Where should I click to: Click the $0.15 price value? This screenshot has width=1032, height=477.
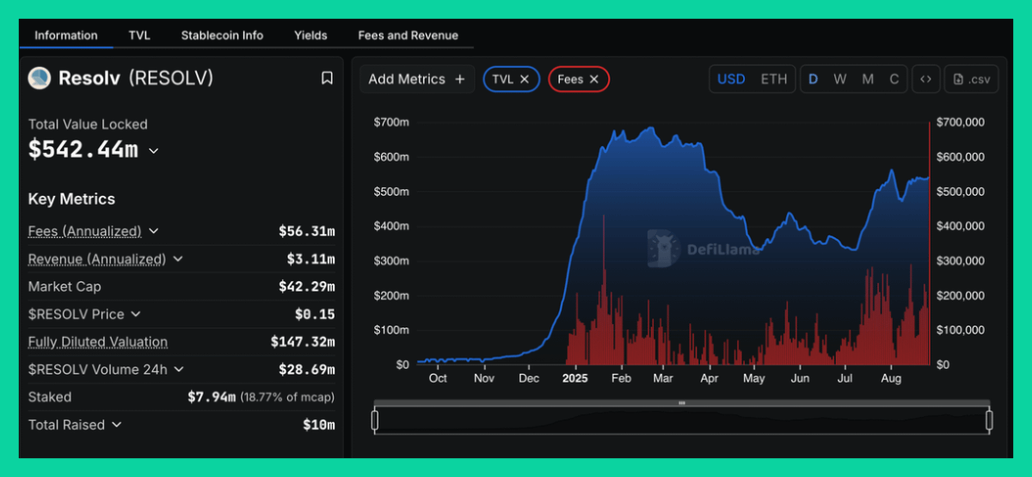(315, 314)
